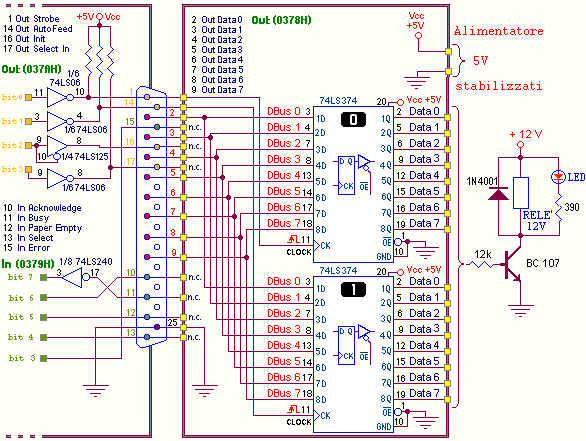Click the green bit 7 input pad
586x441 pixels.
[x=43, y=277]
